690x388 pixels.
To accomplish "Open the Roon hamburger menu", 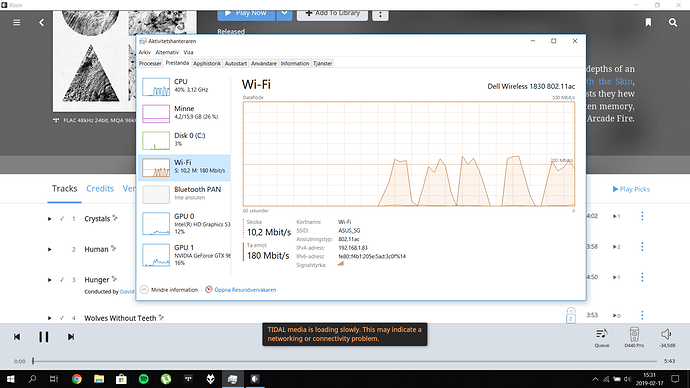I will [17, 22].
